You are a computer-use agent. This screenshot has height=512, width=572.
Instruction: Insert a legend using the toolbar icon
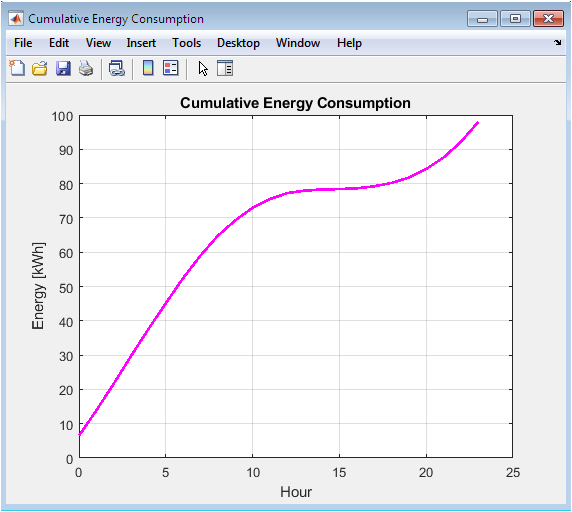pos(171,68)
